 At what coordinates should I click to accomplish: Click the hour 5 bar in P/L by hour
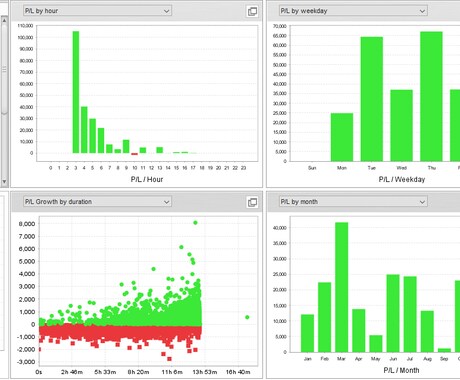(93, 136)
